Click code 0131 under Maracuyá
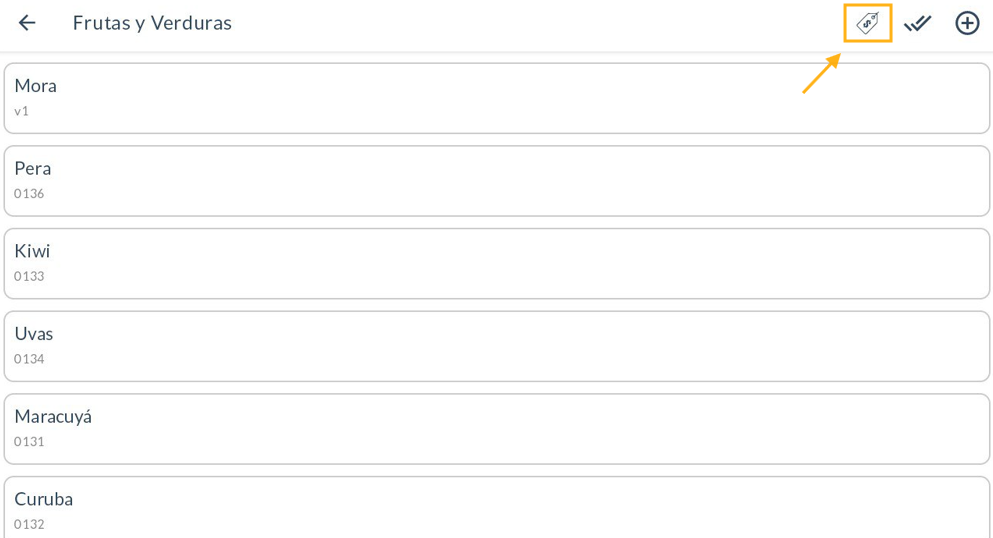Screen dimensions: 993x538 (x=29, y=442)
